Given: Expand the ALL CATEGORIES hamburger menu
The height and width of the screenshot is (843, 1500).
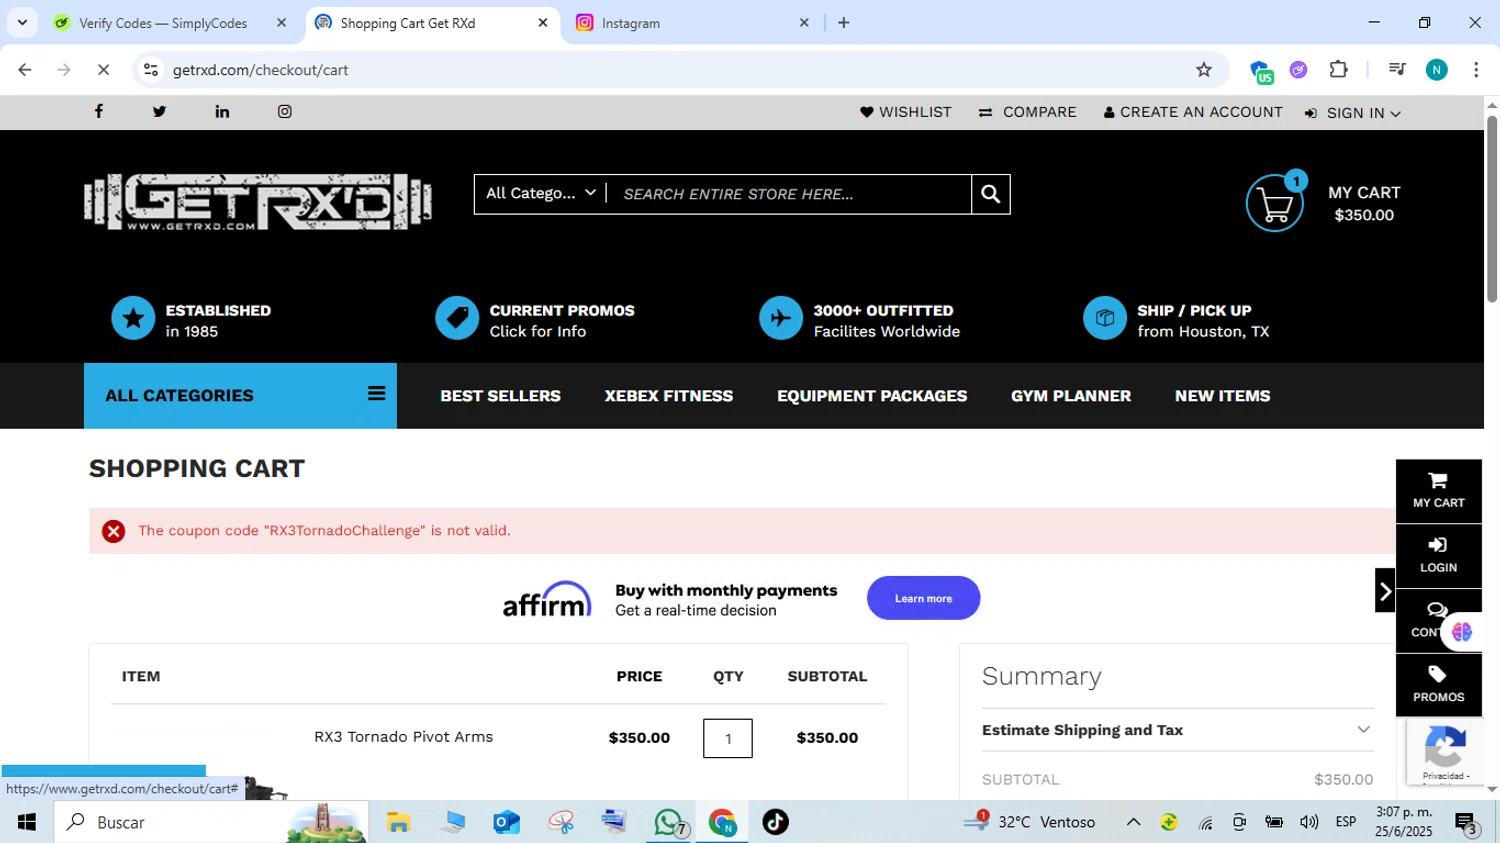Looking at the screenshot, I should tap(376, 394).
